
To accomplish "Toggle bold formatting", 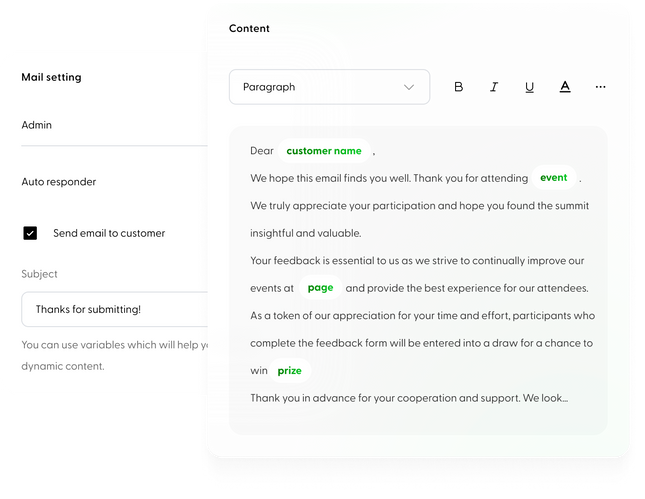I will coord(459,87).
